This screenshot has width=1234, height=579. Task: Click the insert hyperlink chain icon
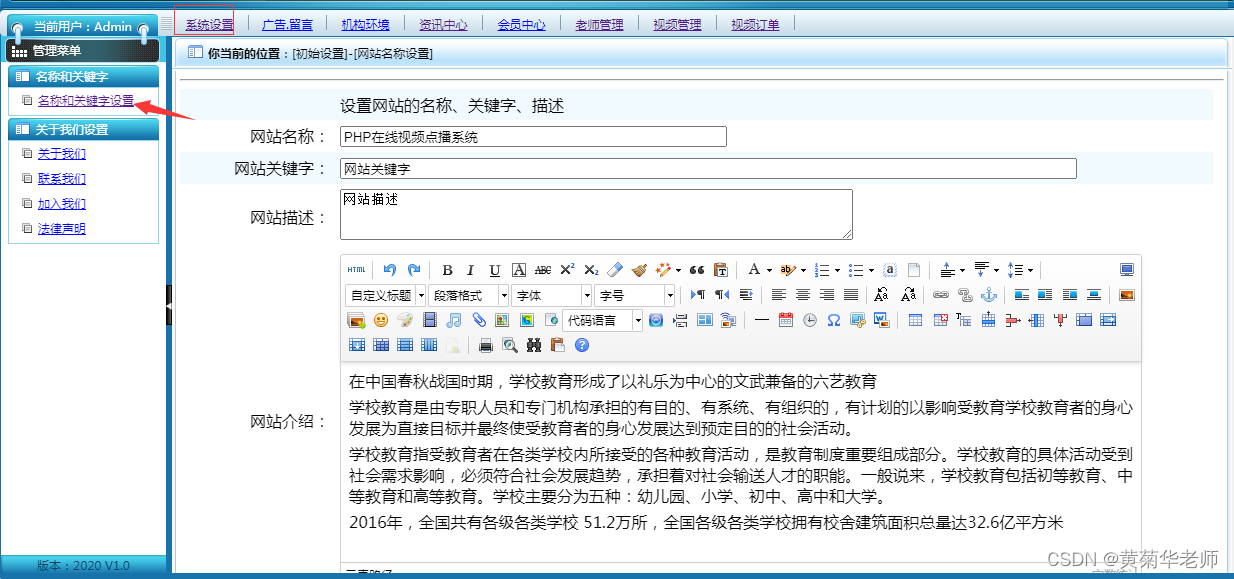[940, 295]
